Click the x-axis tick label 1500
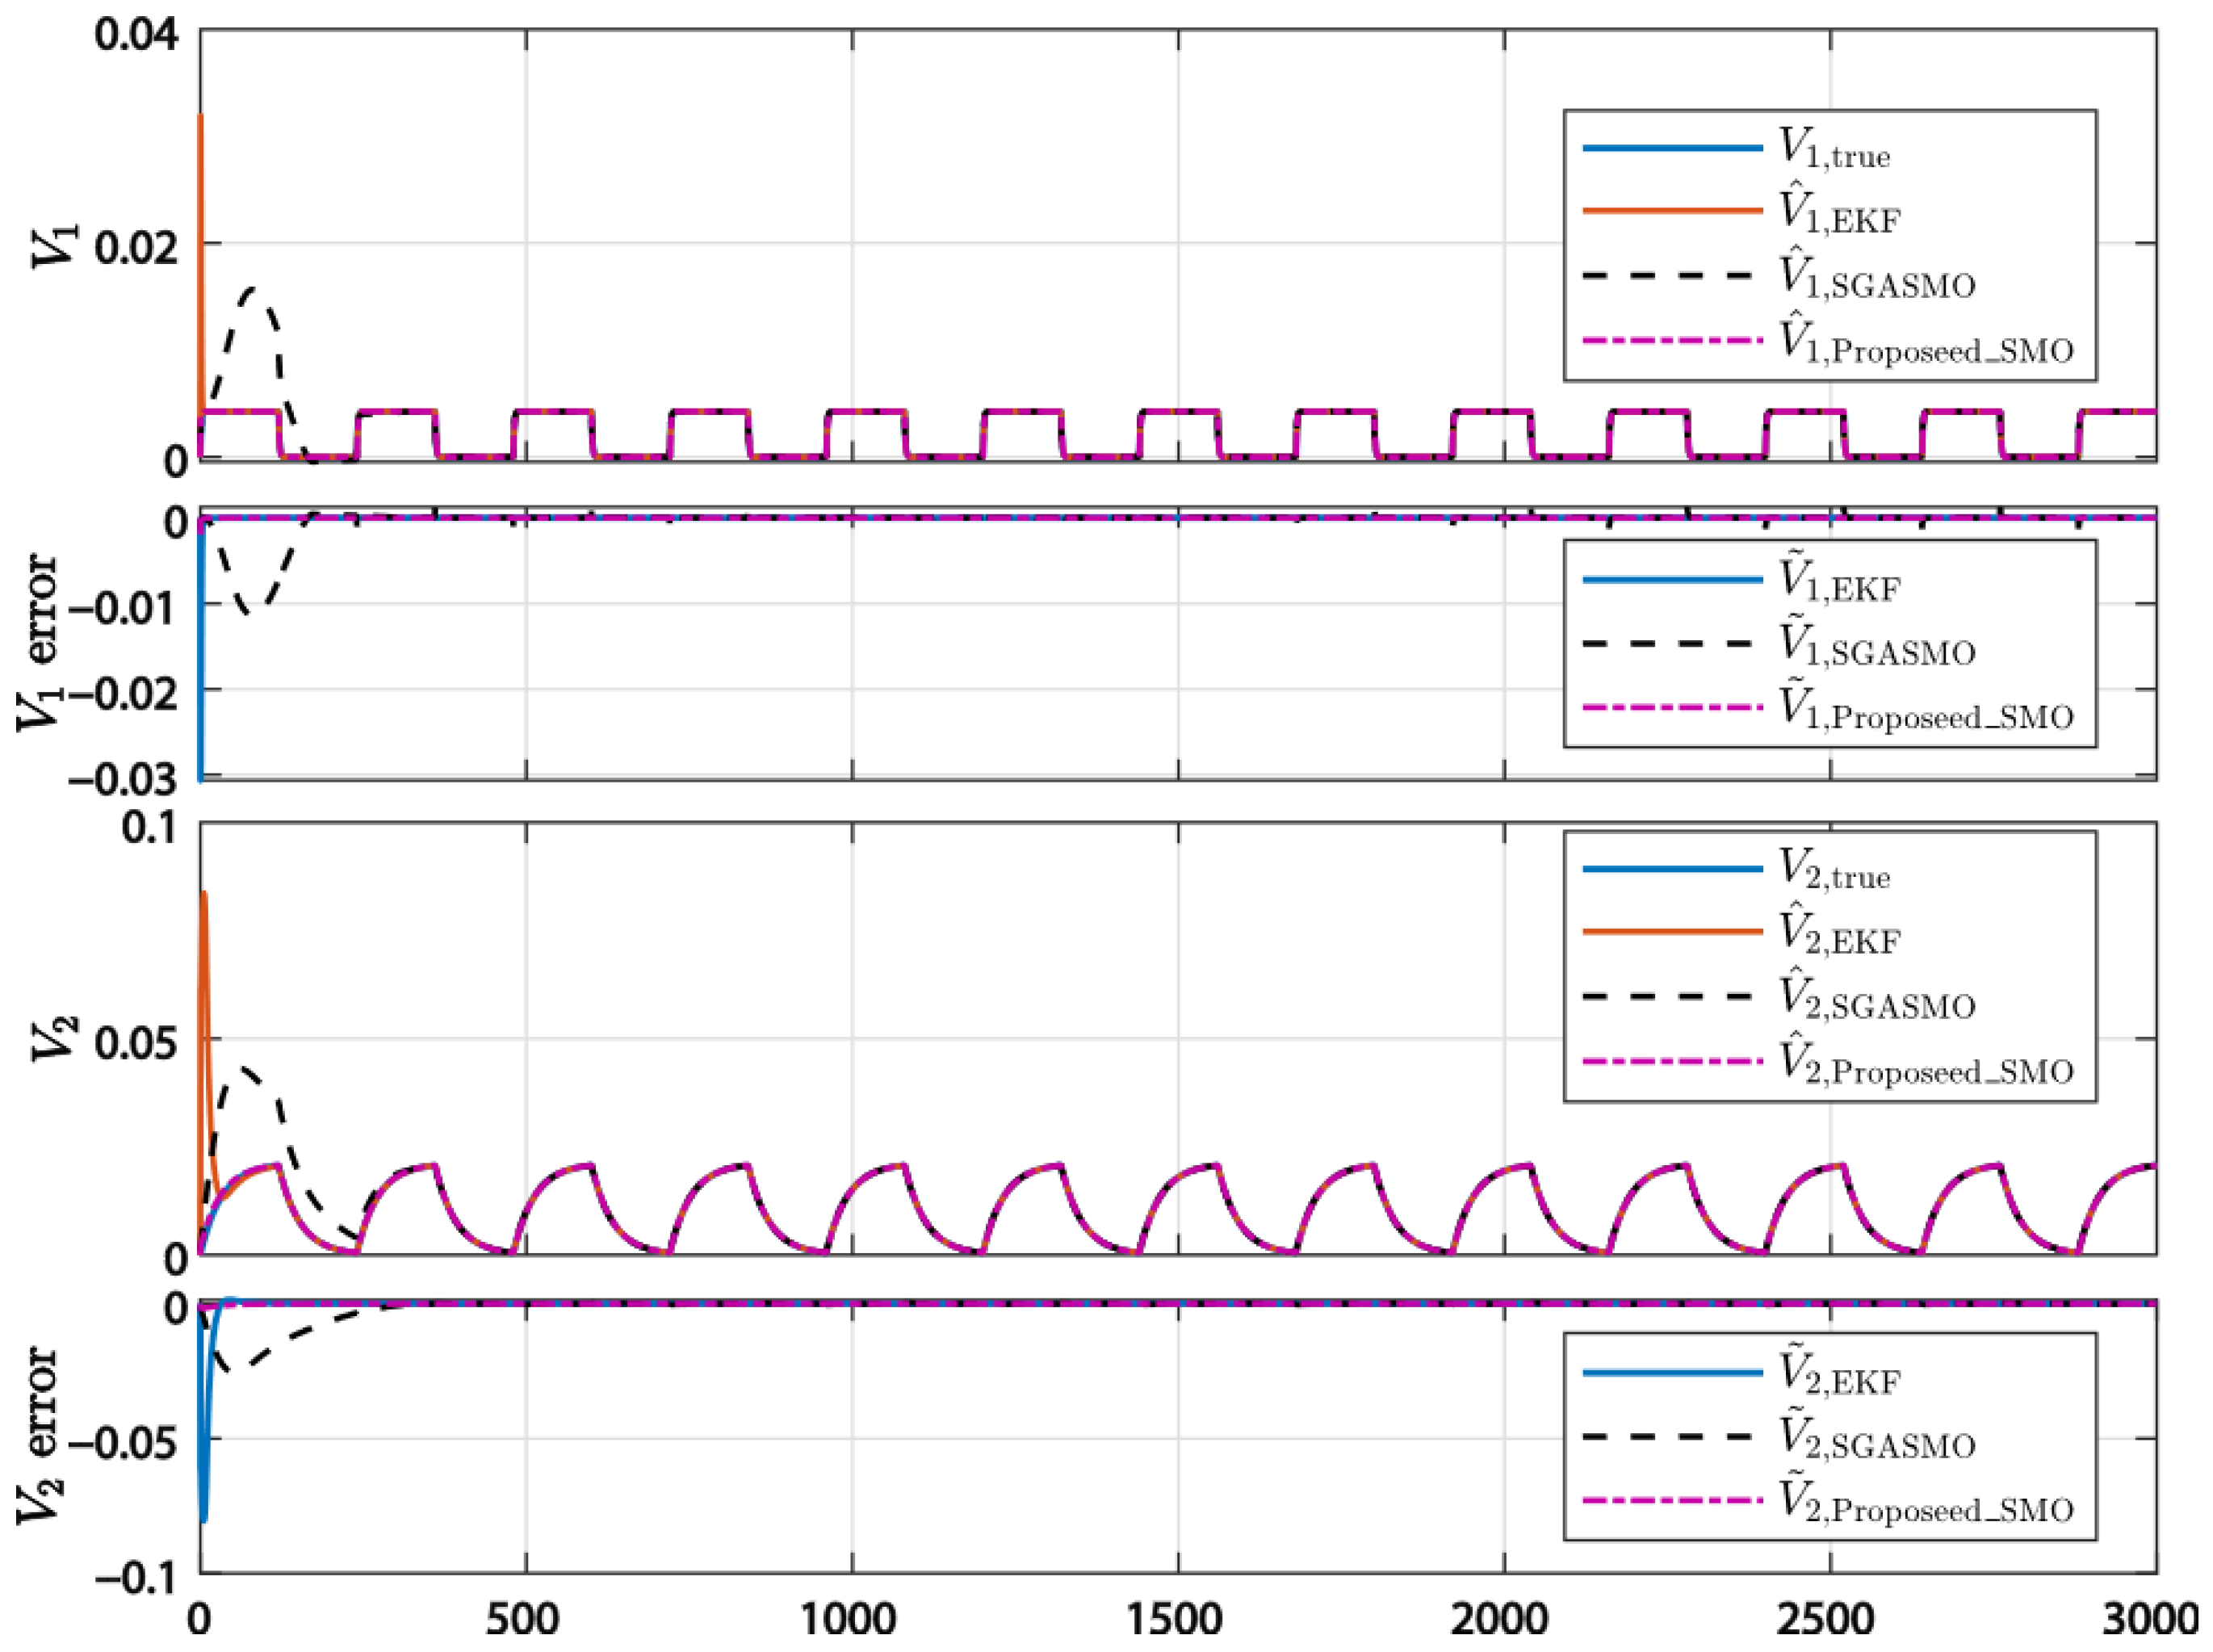The width and height of the screenshot is (2213, 1652). pos(1177,1619)
